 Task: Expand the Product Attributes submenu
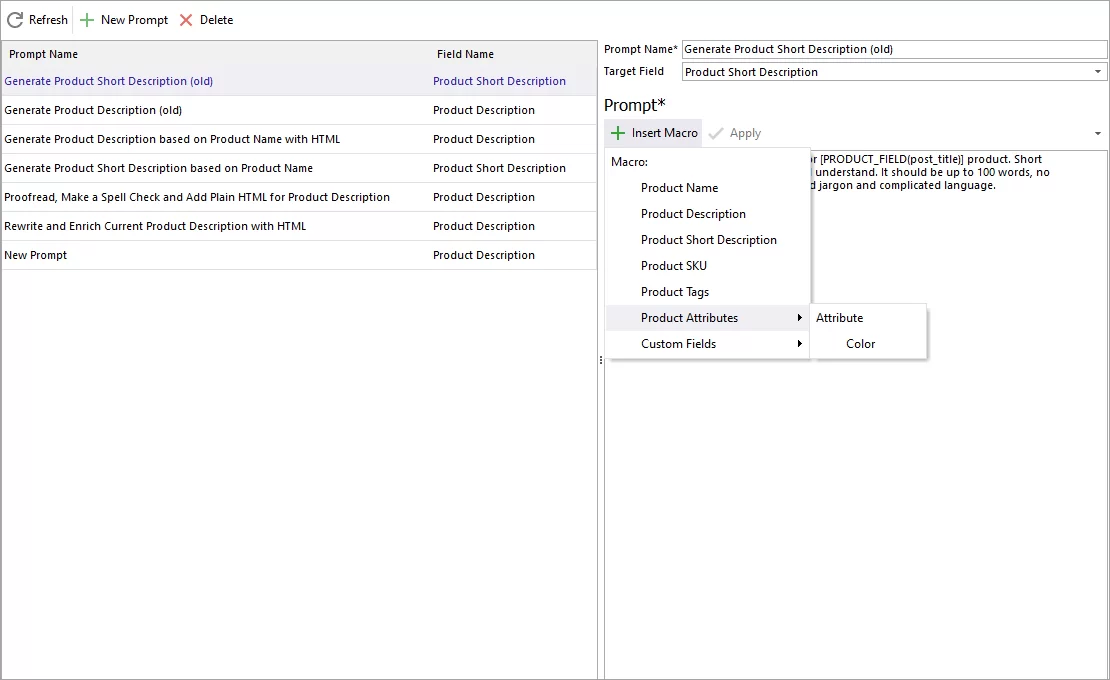pyautogui.click(x=691, y=317)
